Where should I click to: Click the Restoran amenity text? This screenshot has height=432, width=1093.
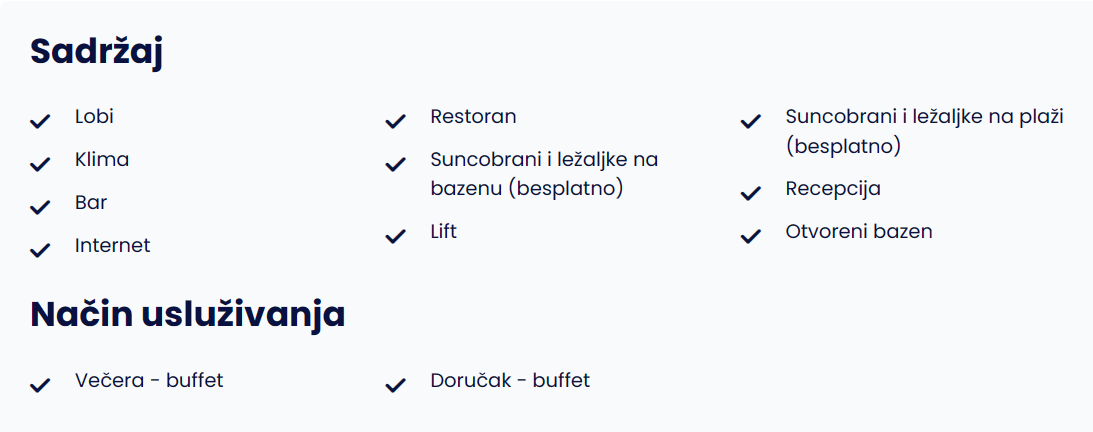pyautogui.click(x=473, y=116)
